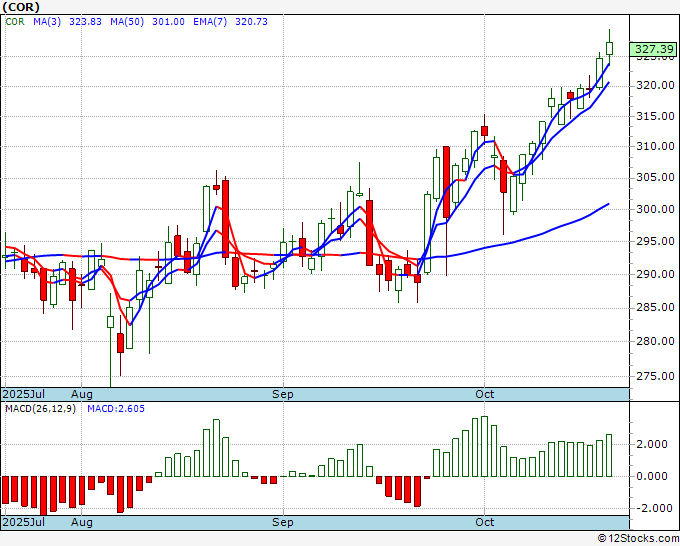Select the COR legend label

pos(15,22)
